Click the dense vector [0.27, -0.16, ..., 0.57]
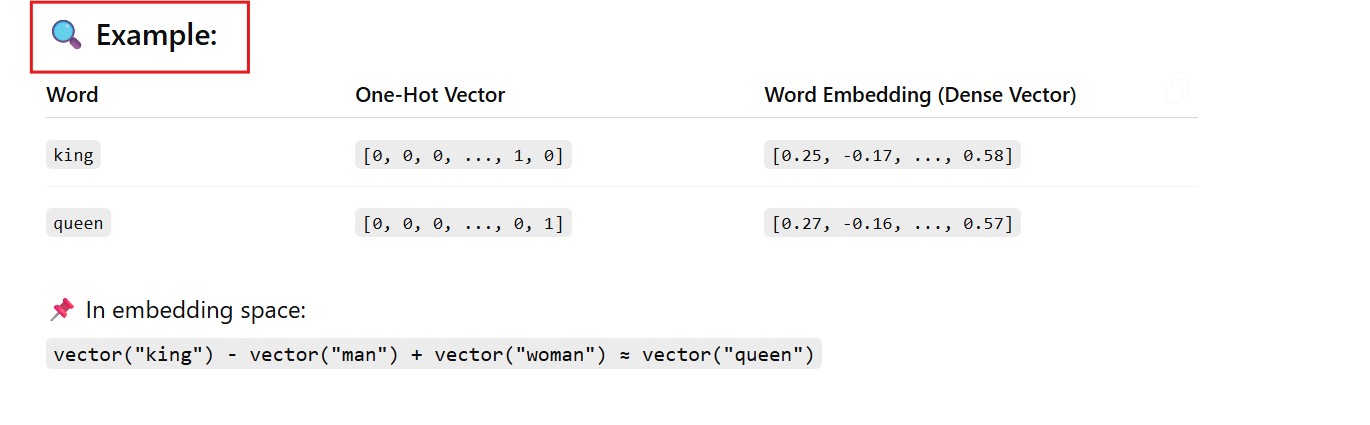The height and width of the screenshot is (425, 1370). [x=892, y=223]
